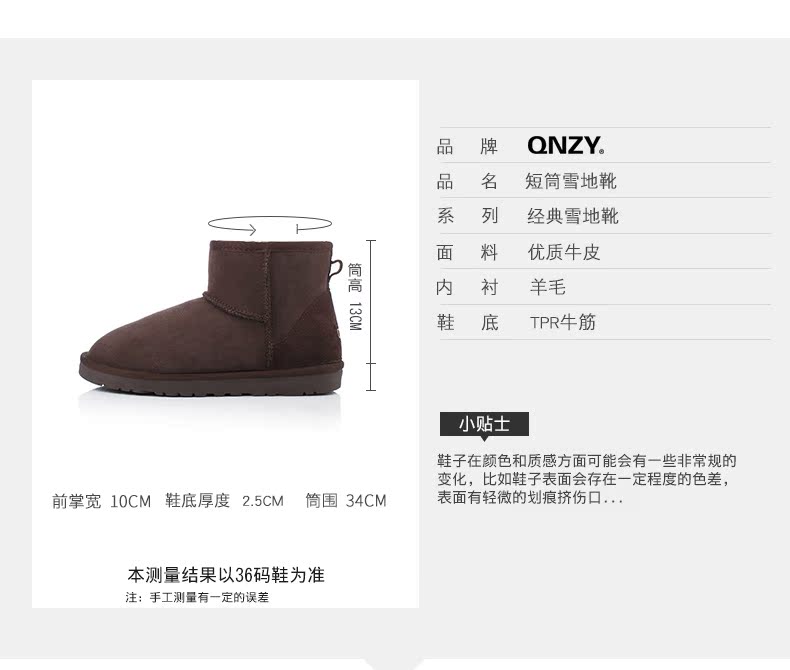Click the 面料 row label
790x670 pixels.
click(467, 252)
